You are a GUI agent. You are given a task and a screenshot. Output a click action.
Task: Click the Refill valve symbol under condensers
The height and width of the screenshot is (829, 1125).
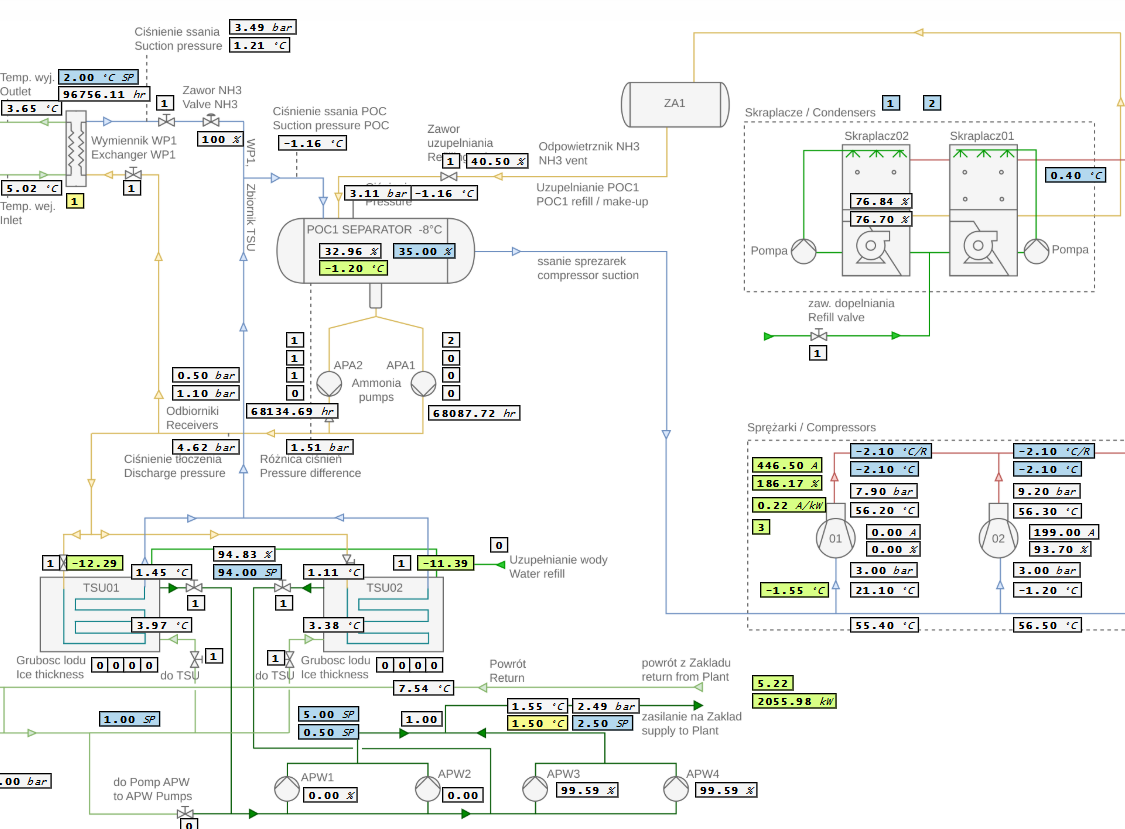(x=818, y=336)
